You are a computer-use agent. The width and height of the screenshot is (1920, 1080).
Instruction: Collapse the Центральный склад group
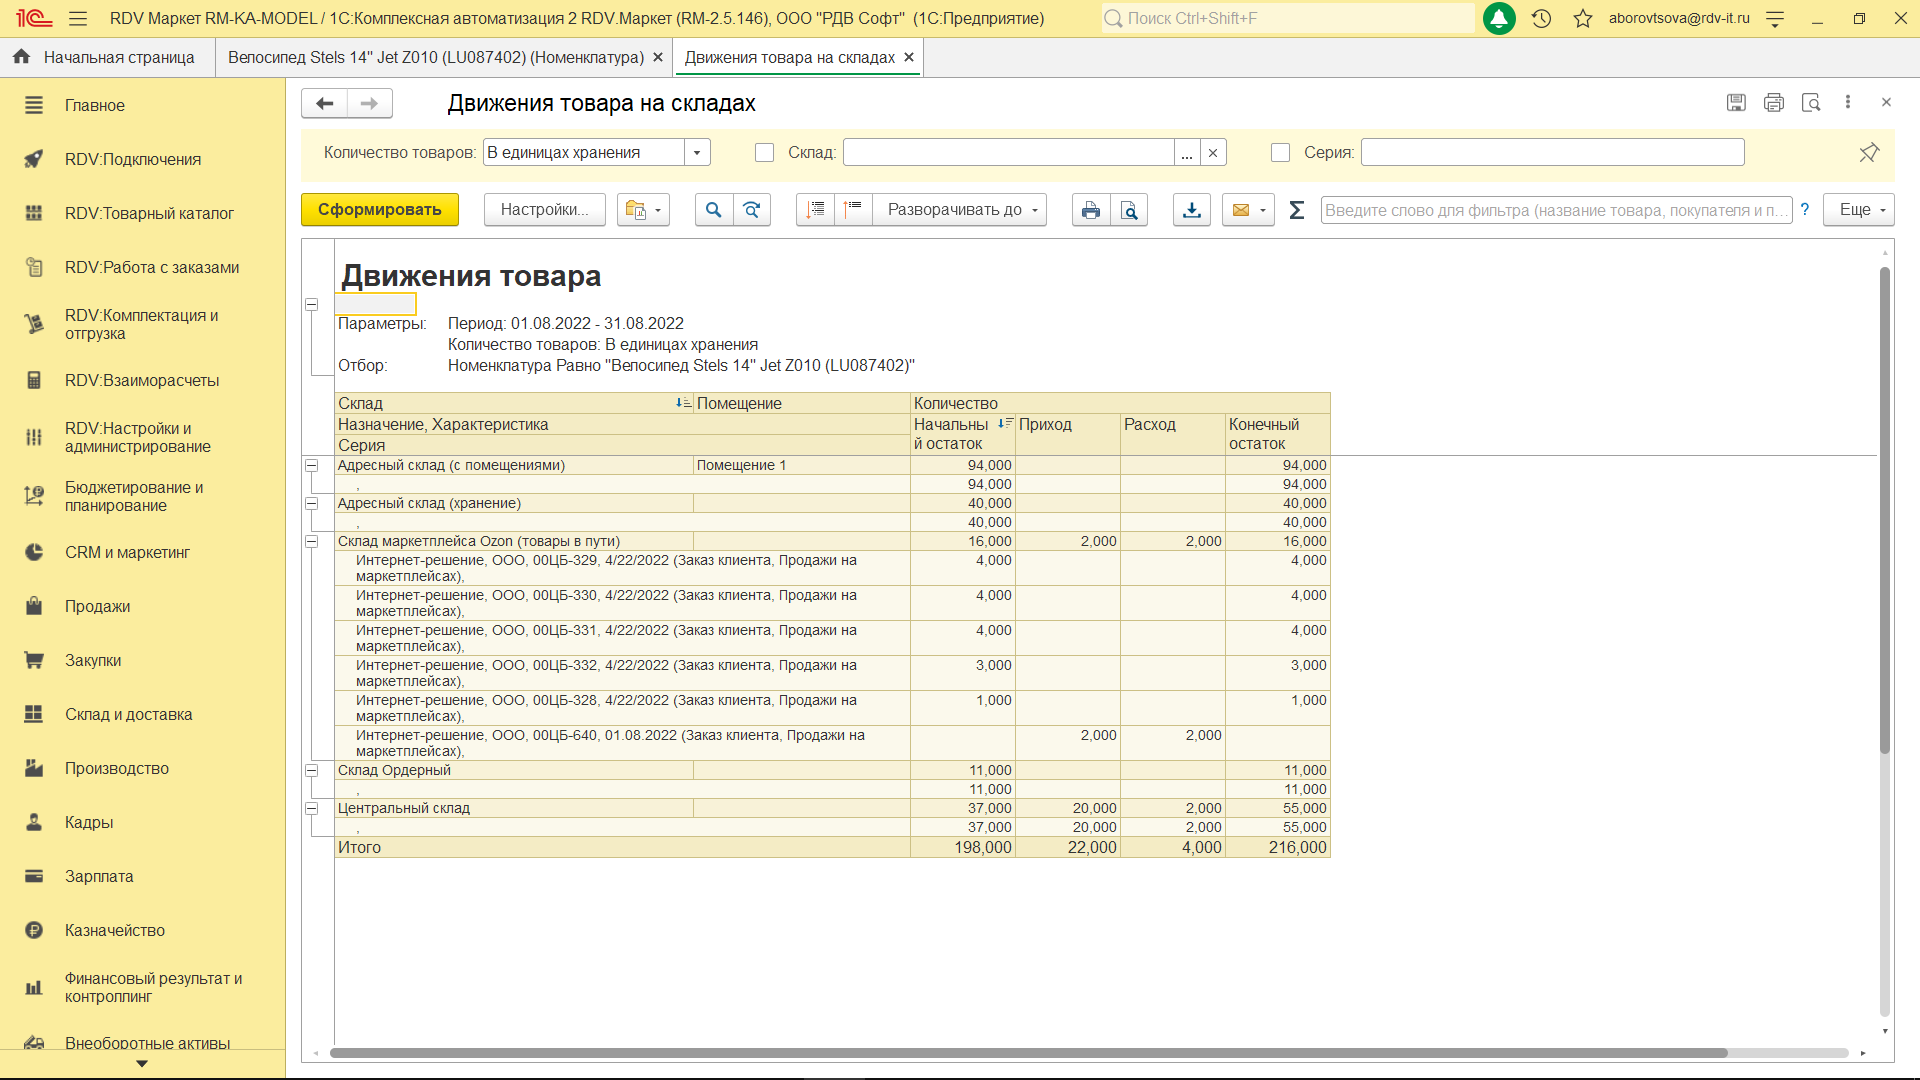click(311, 808)
